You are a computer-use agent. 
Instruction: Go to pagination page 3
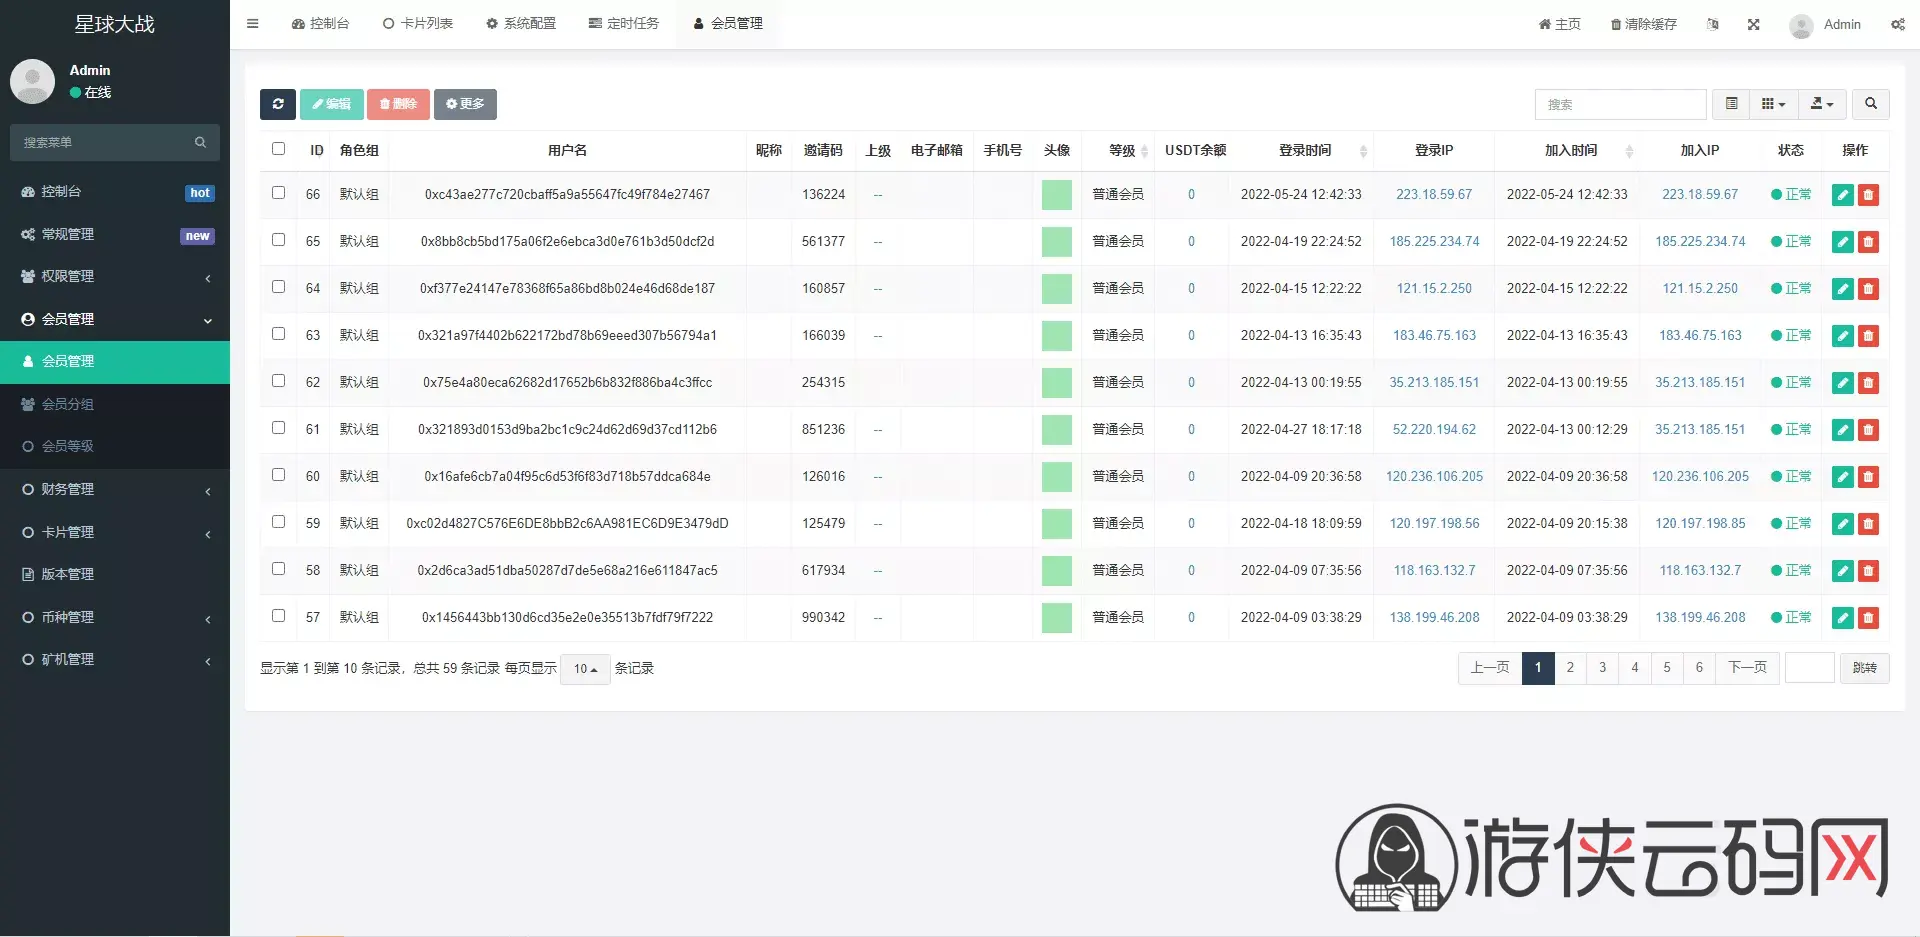(1602, 668)
